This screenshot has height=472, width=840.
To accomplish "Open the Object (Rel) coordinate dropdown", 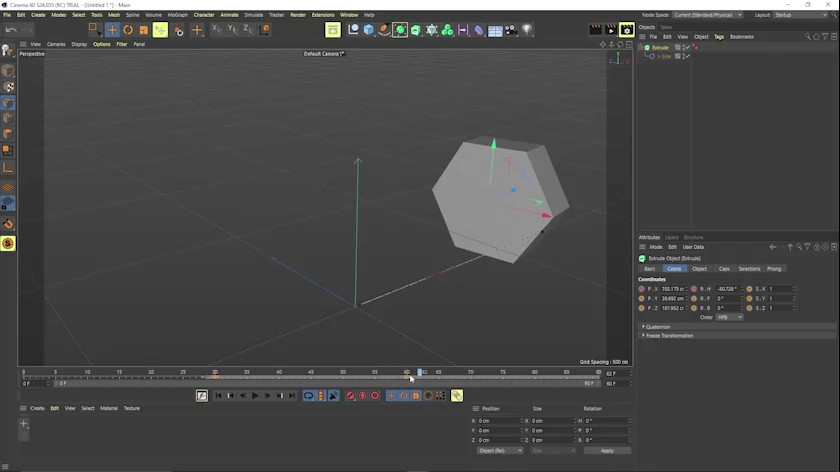I will click(499, 451).
